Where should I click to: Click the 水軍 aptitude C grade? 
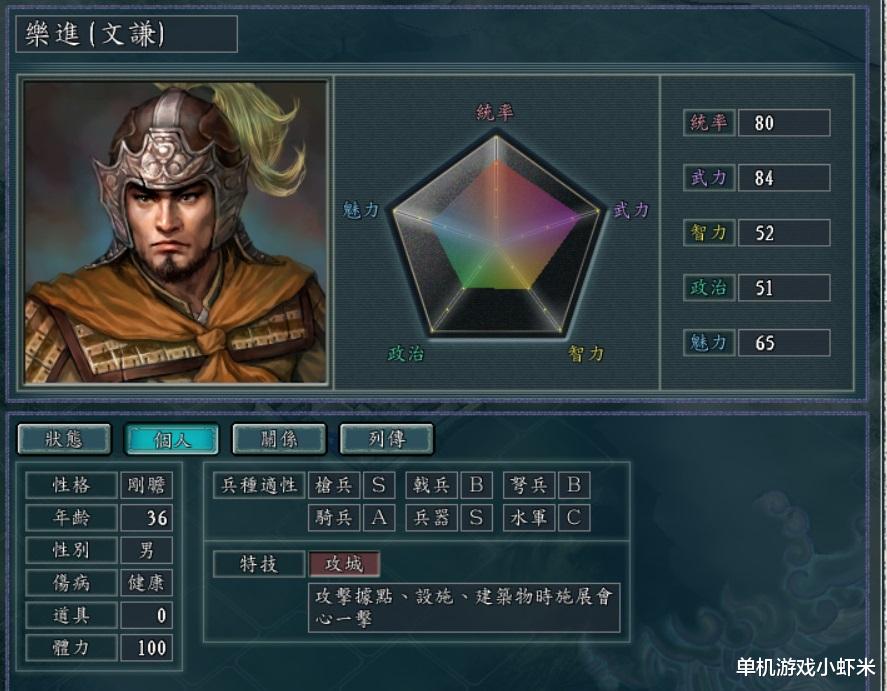click(x=574, y=517)
